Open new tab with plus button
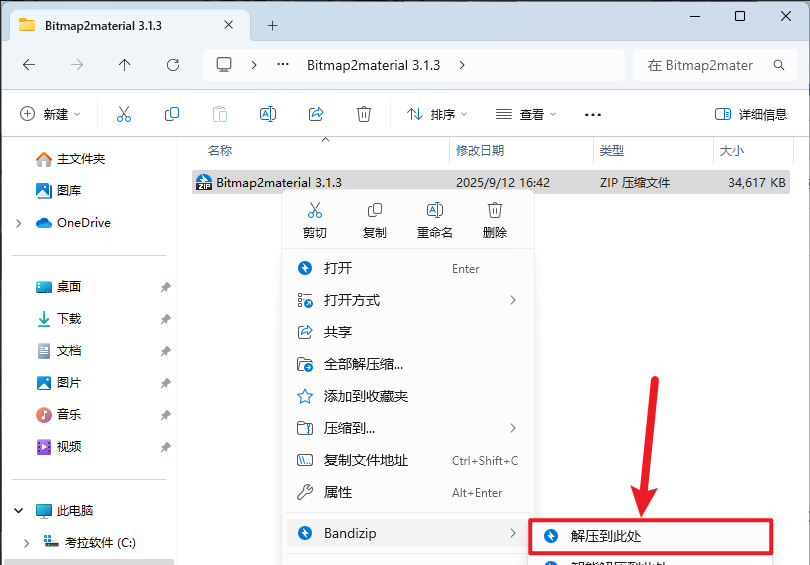Image resolution: width=810 pixels, height=565 pixels. [x=272, y=25]
